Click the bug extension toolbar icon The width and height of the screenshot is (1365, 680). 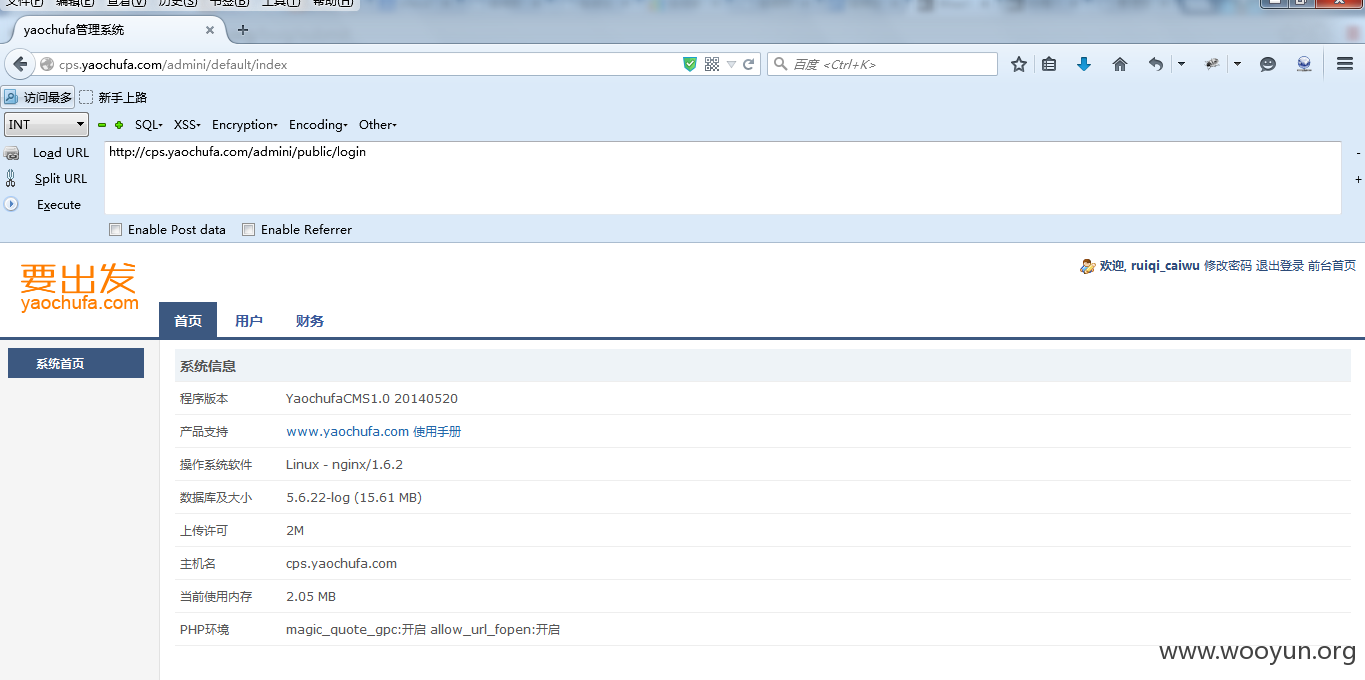[x=1212, y=64]
